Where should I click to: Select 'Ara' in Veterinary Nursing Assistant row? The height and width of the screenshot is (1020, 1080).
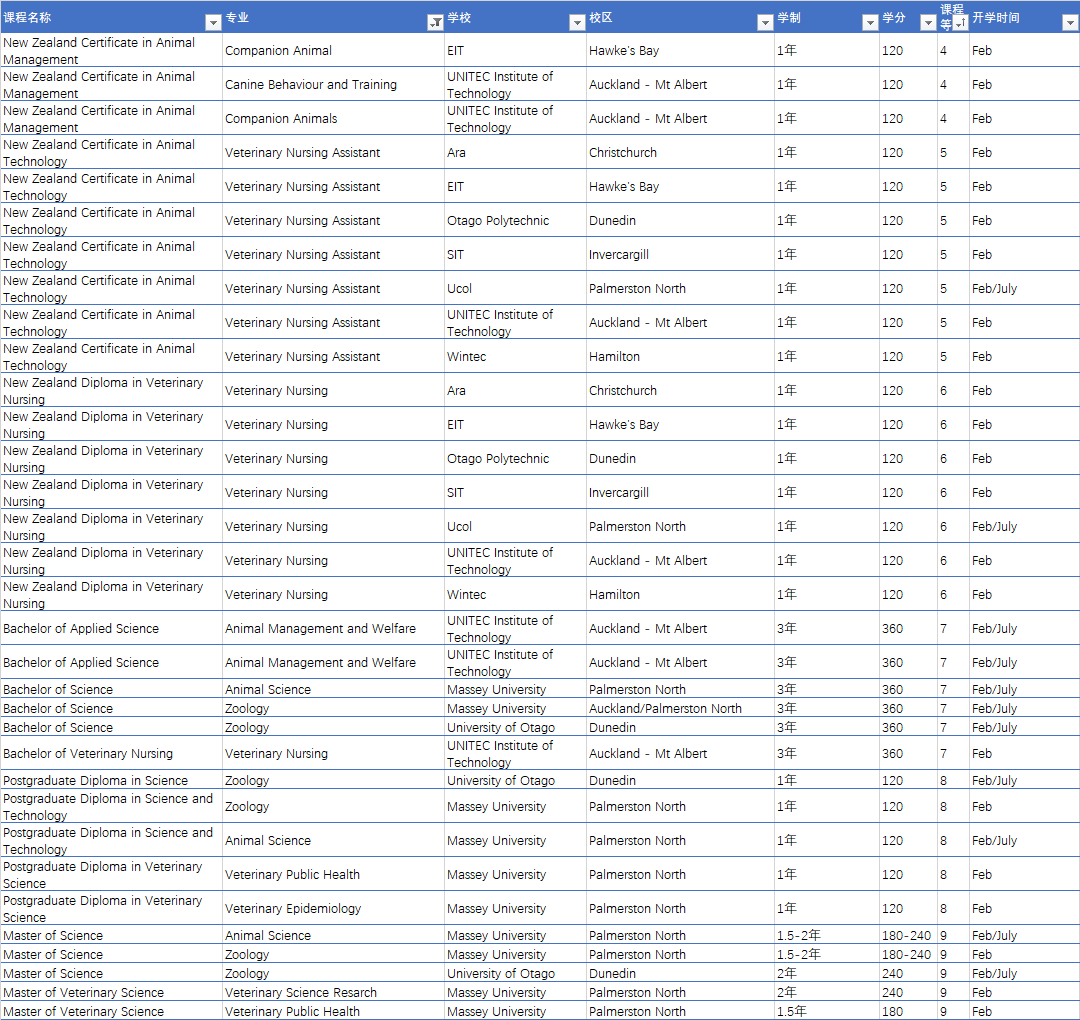515,153
